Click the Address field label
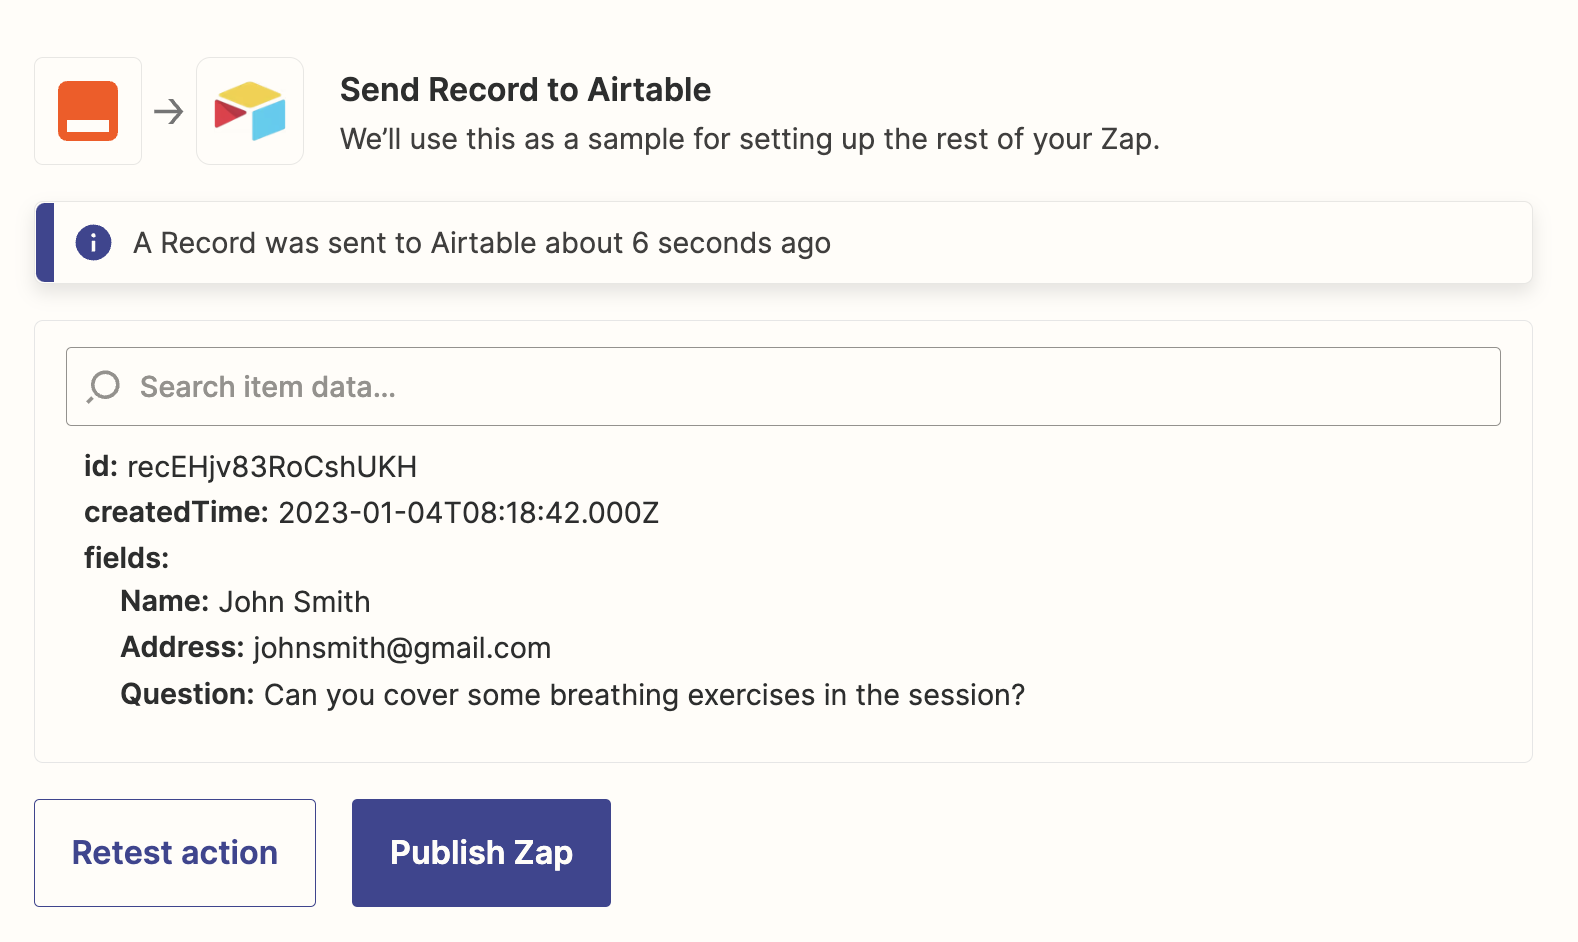Screen dimensions: 1578x942 coord(182,648)
